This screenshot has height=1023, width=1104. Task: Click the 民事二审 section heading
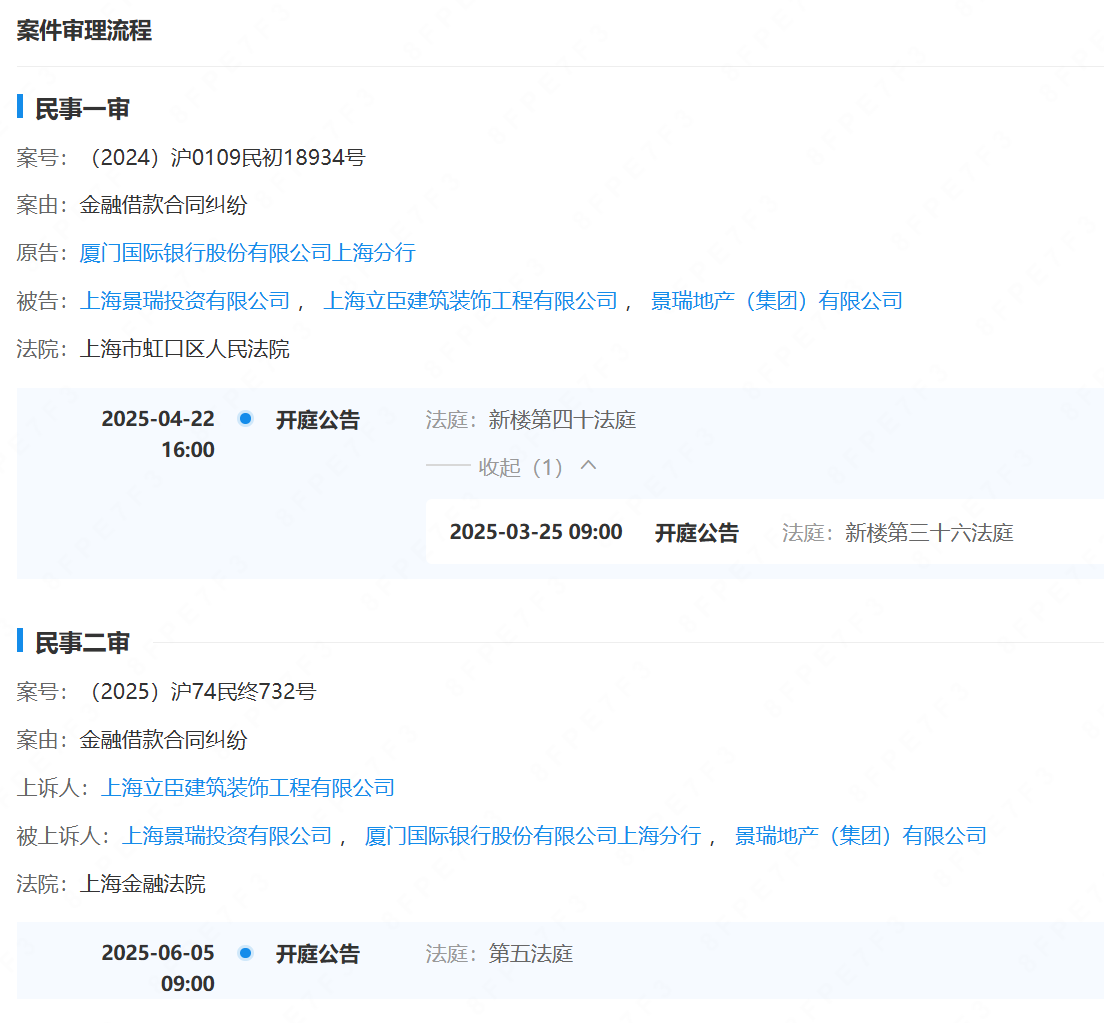point(82,643)
